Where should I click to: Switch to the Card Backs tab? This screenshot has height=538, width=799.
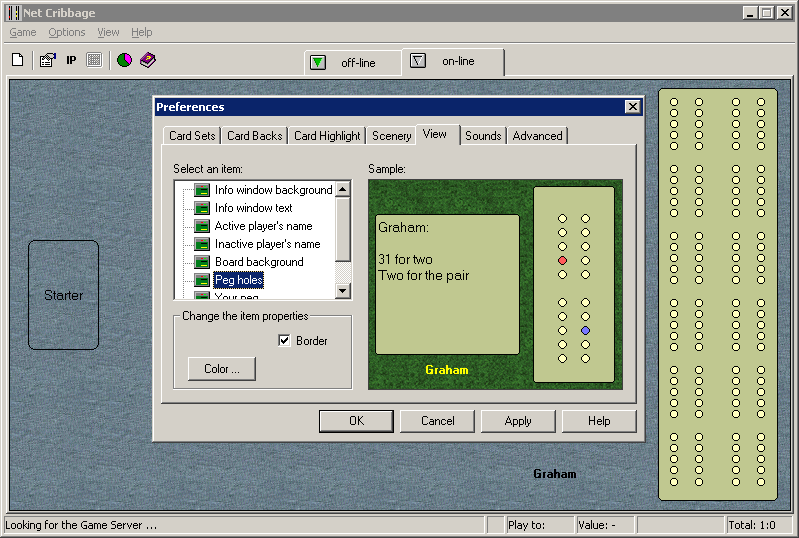(x=254, y=136)
